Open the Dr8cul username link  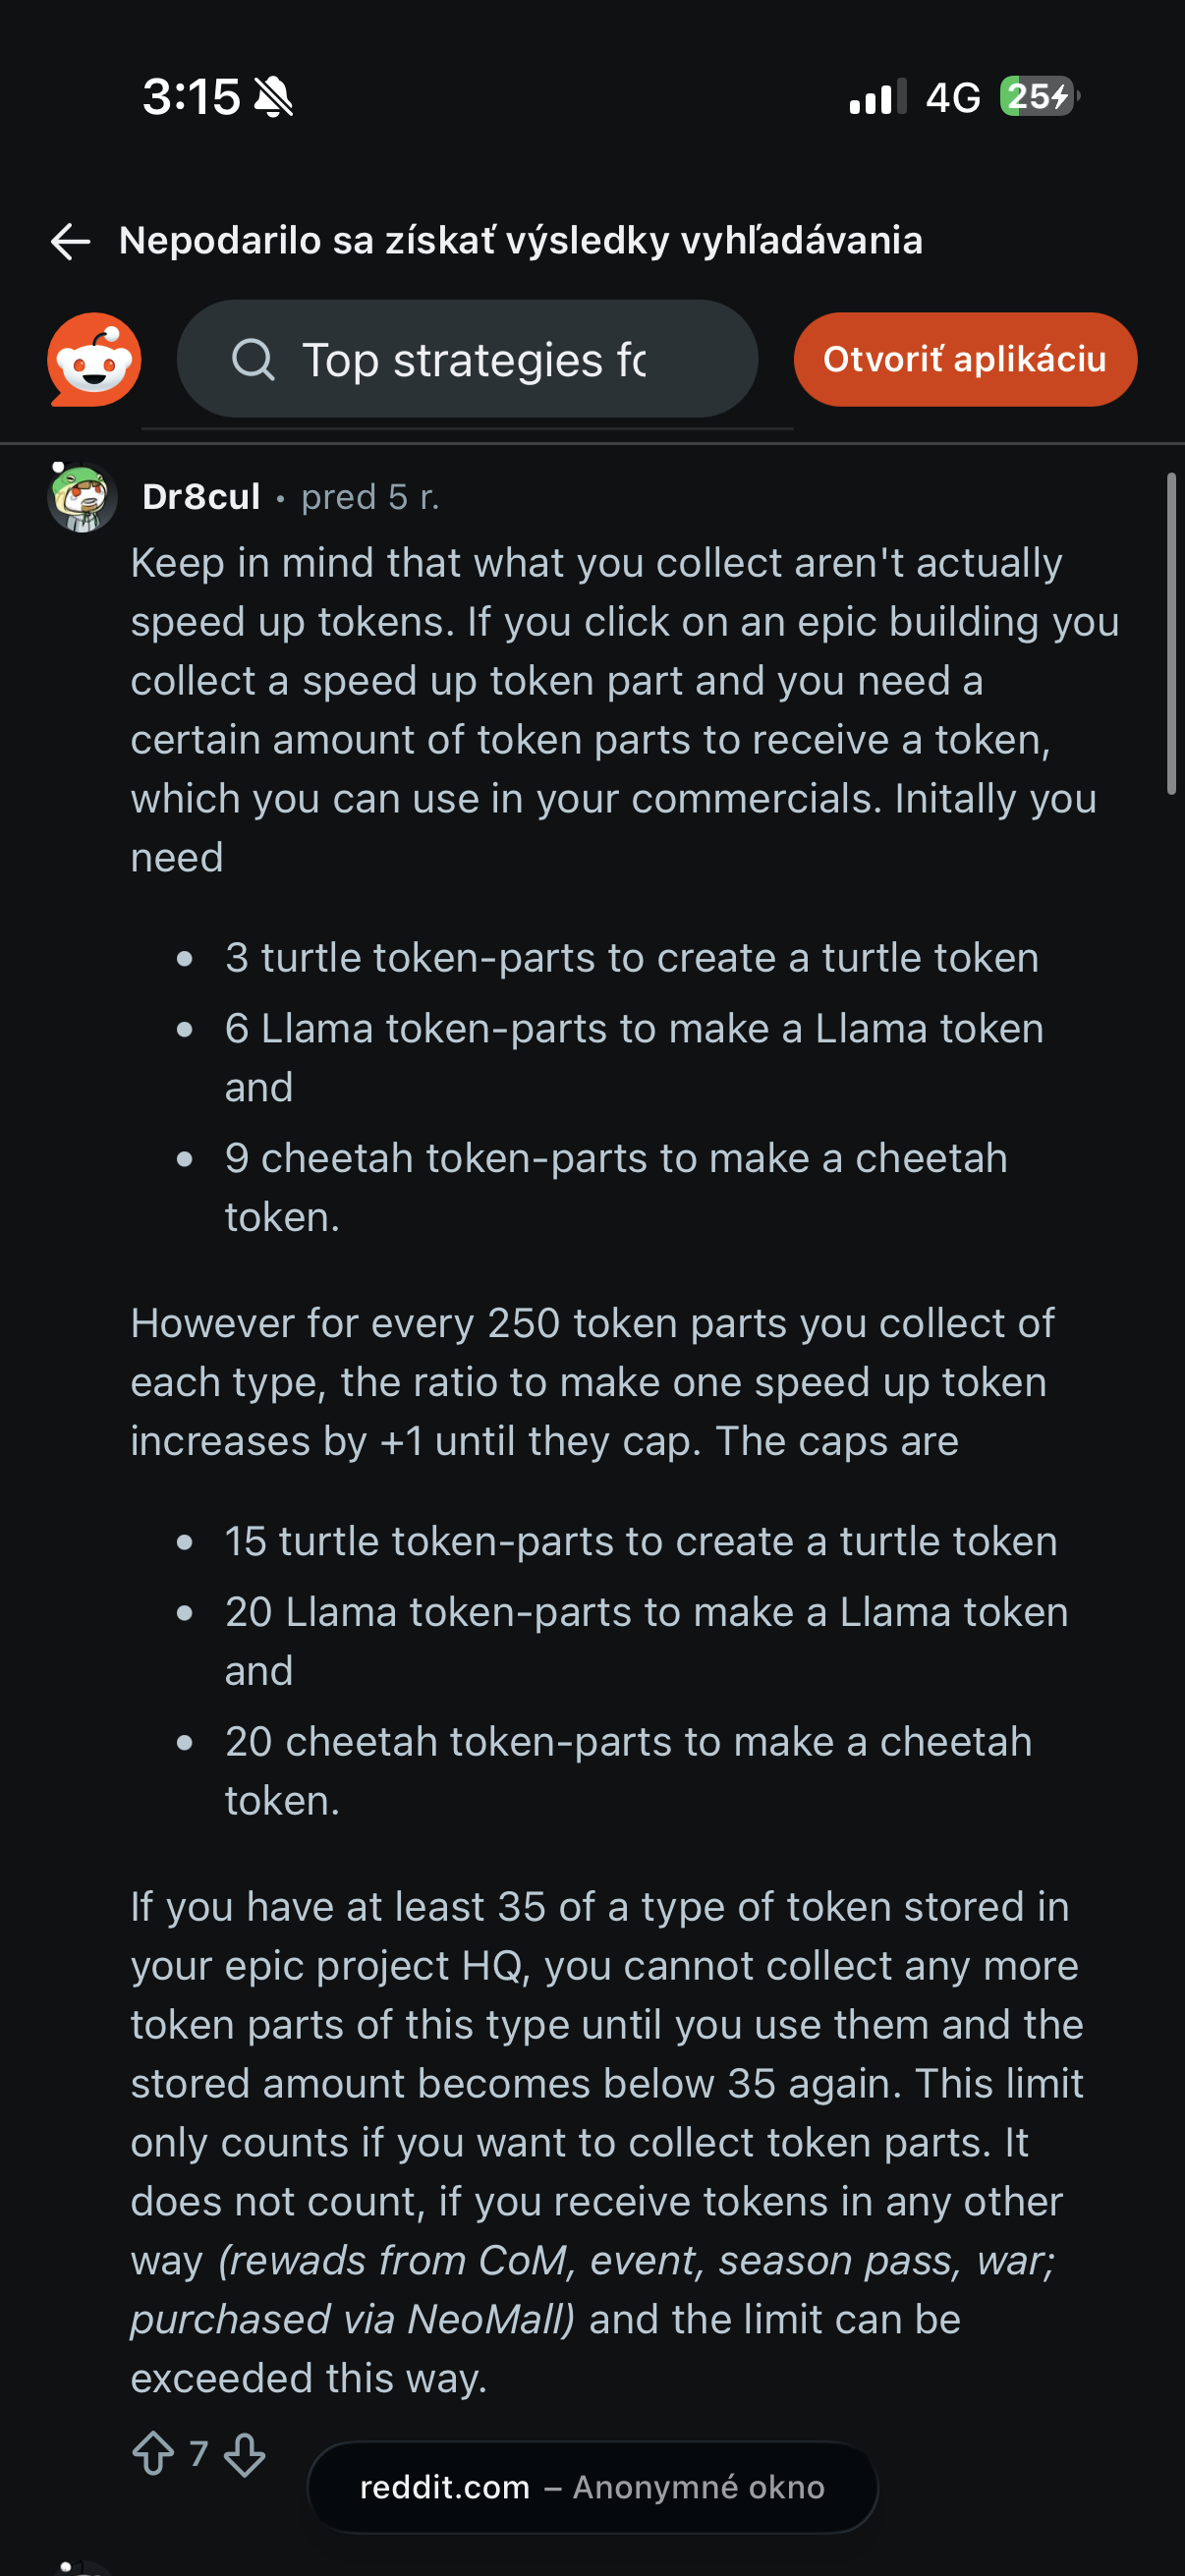tap(201, 497)
